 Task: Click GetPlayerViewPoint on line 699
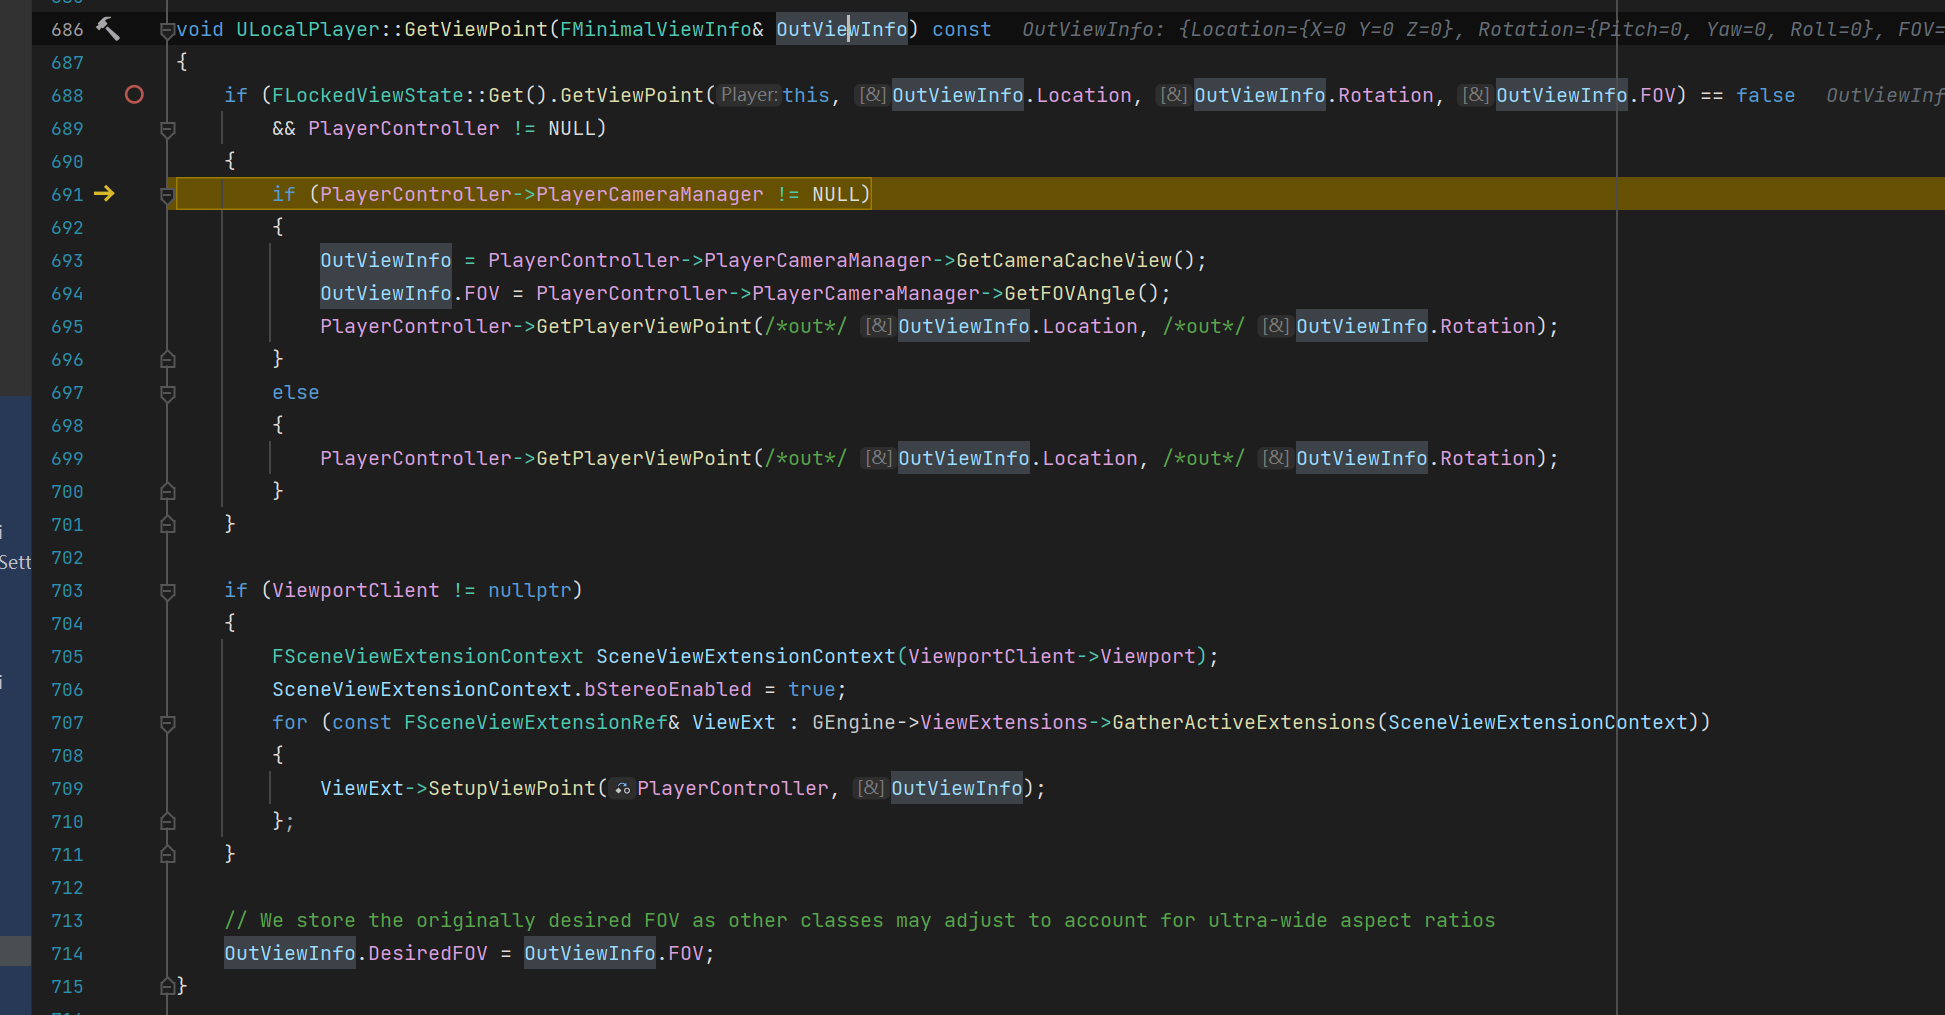[x=644, y=458]
